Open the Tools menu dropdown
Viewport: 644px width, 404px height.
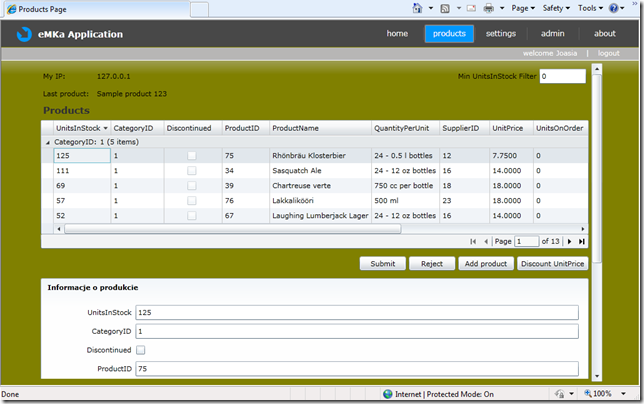591,8
